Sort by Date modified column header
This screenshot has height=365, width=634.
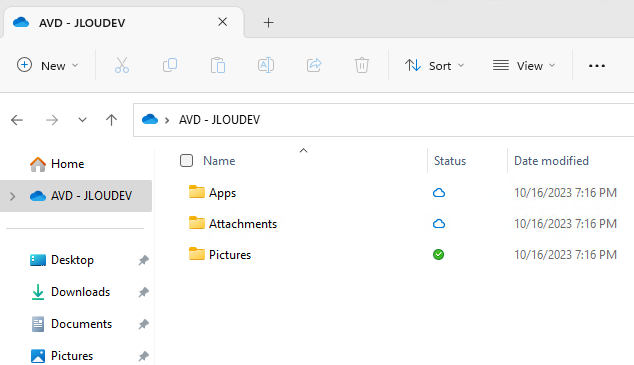tap(551, 161)
